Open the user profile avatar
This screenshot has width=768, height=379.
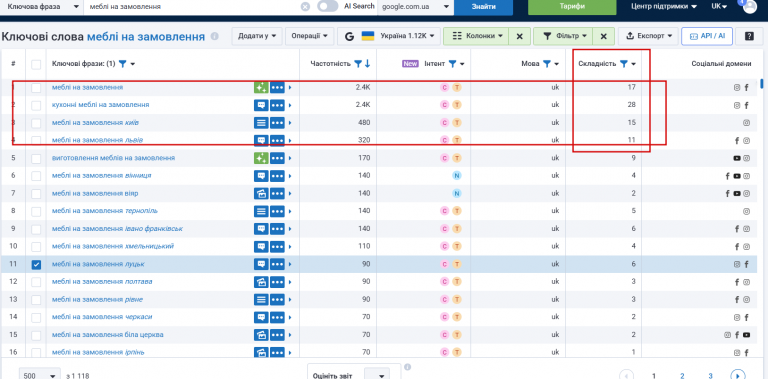[749, 7]
